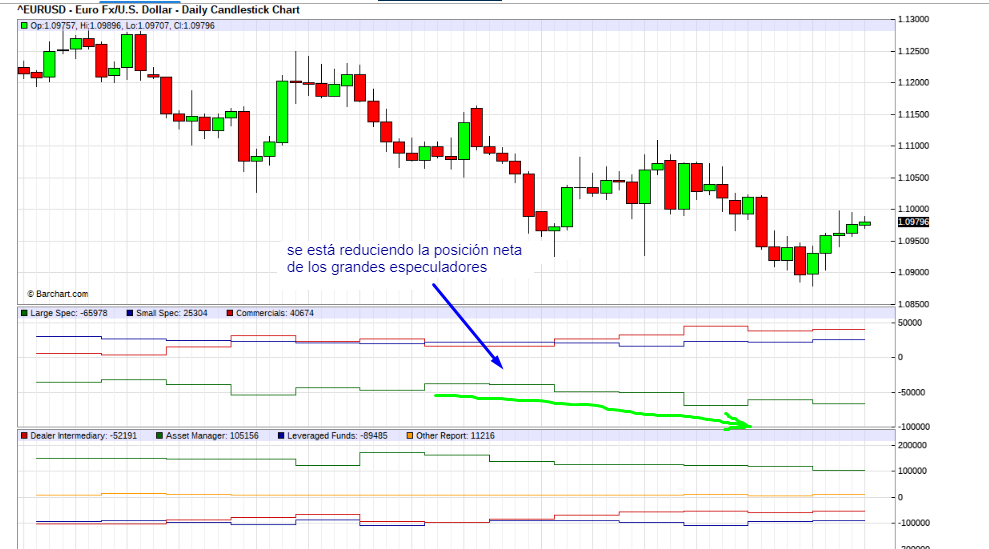Click the Asset Manager green legend swatch
Viewport: 989px width, 549px height.
[x=160, y=435]
